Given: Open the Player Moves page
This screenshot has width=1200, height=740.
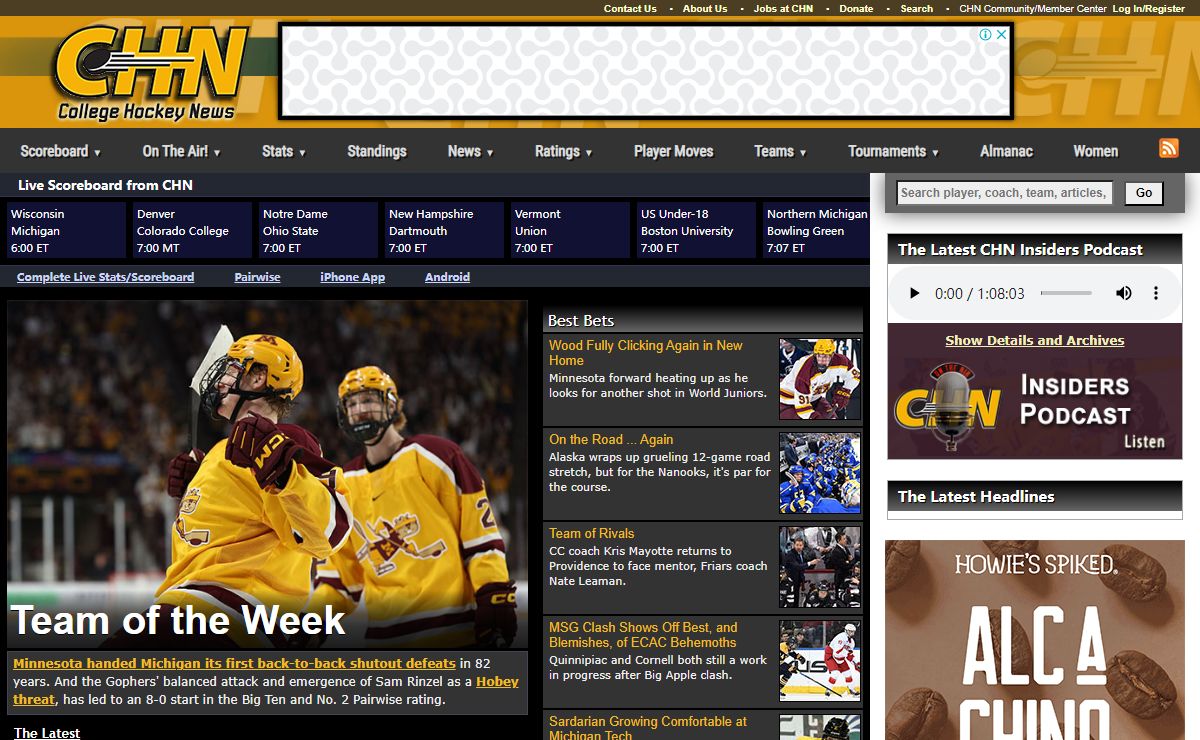Looking at the screenshot, I should 674,151.
